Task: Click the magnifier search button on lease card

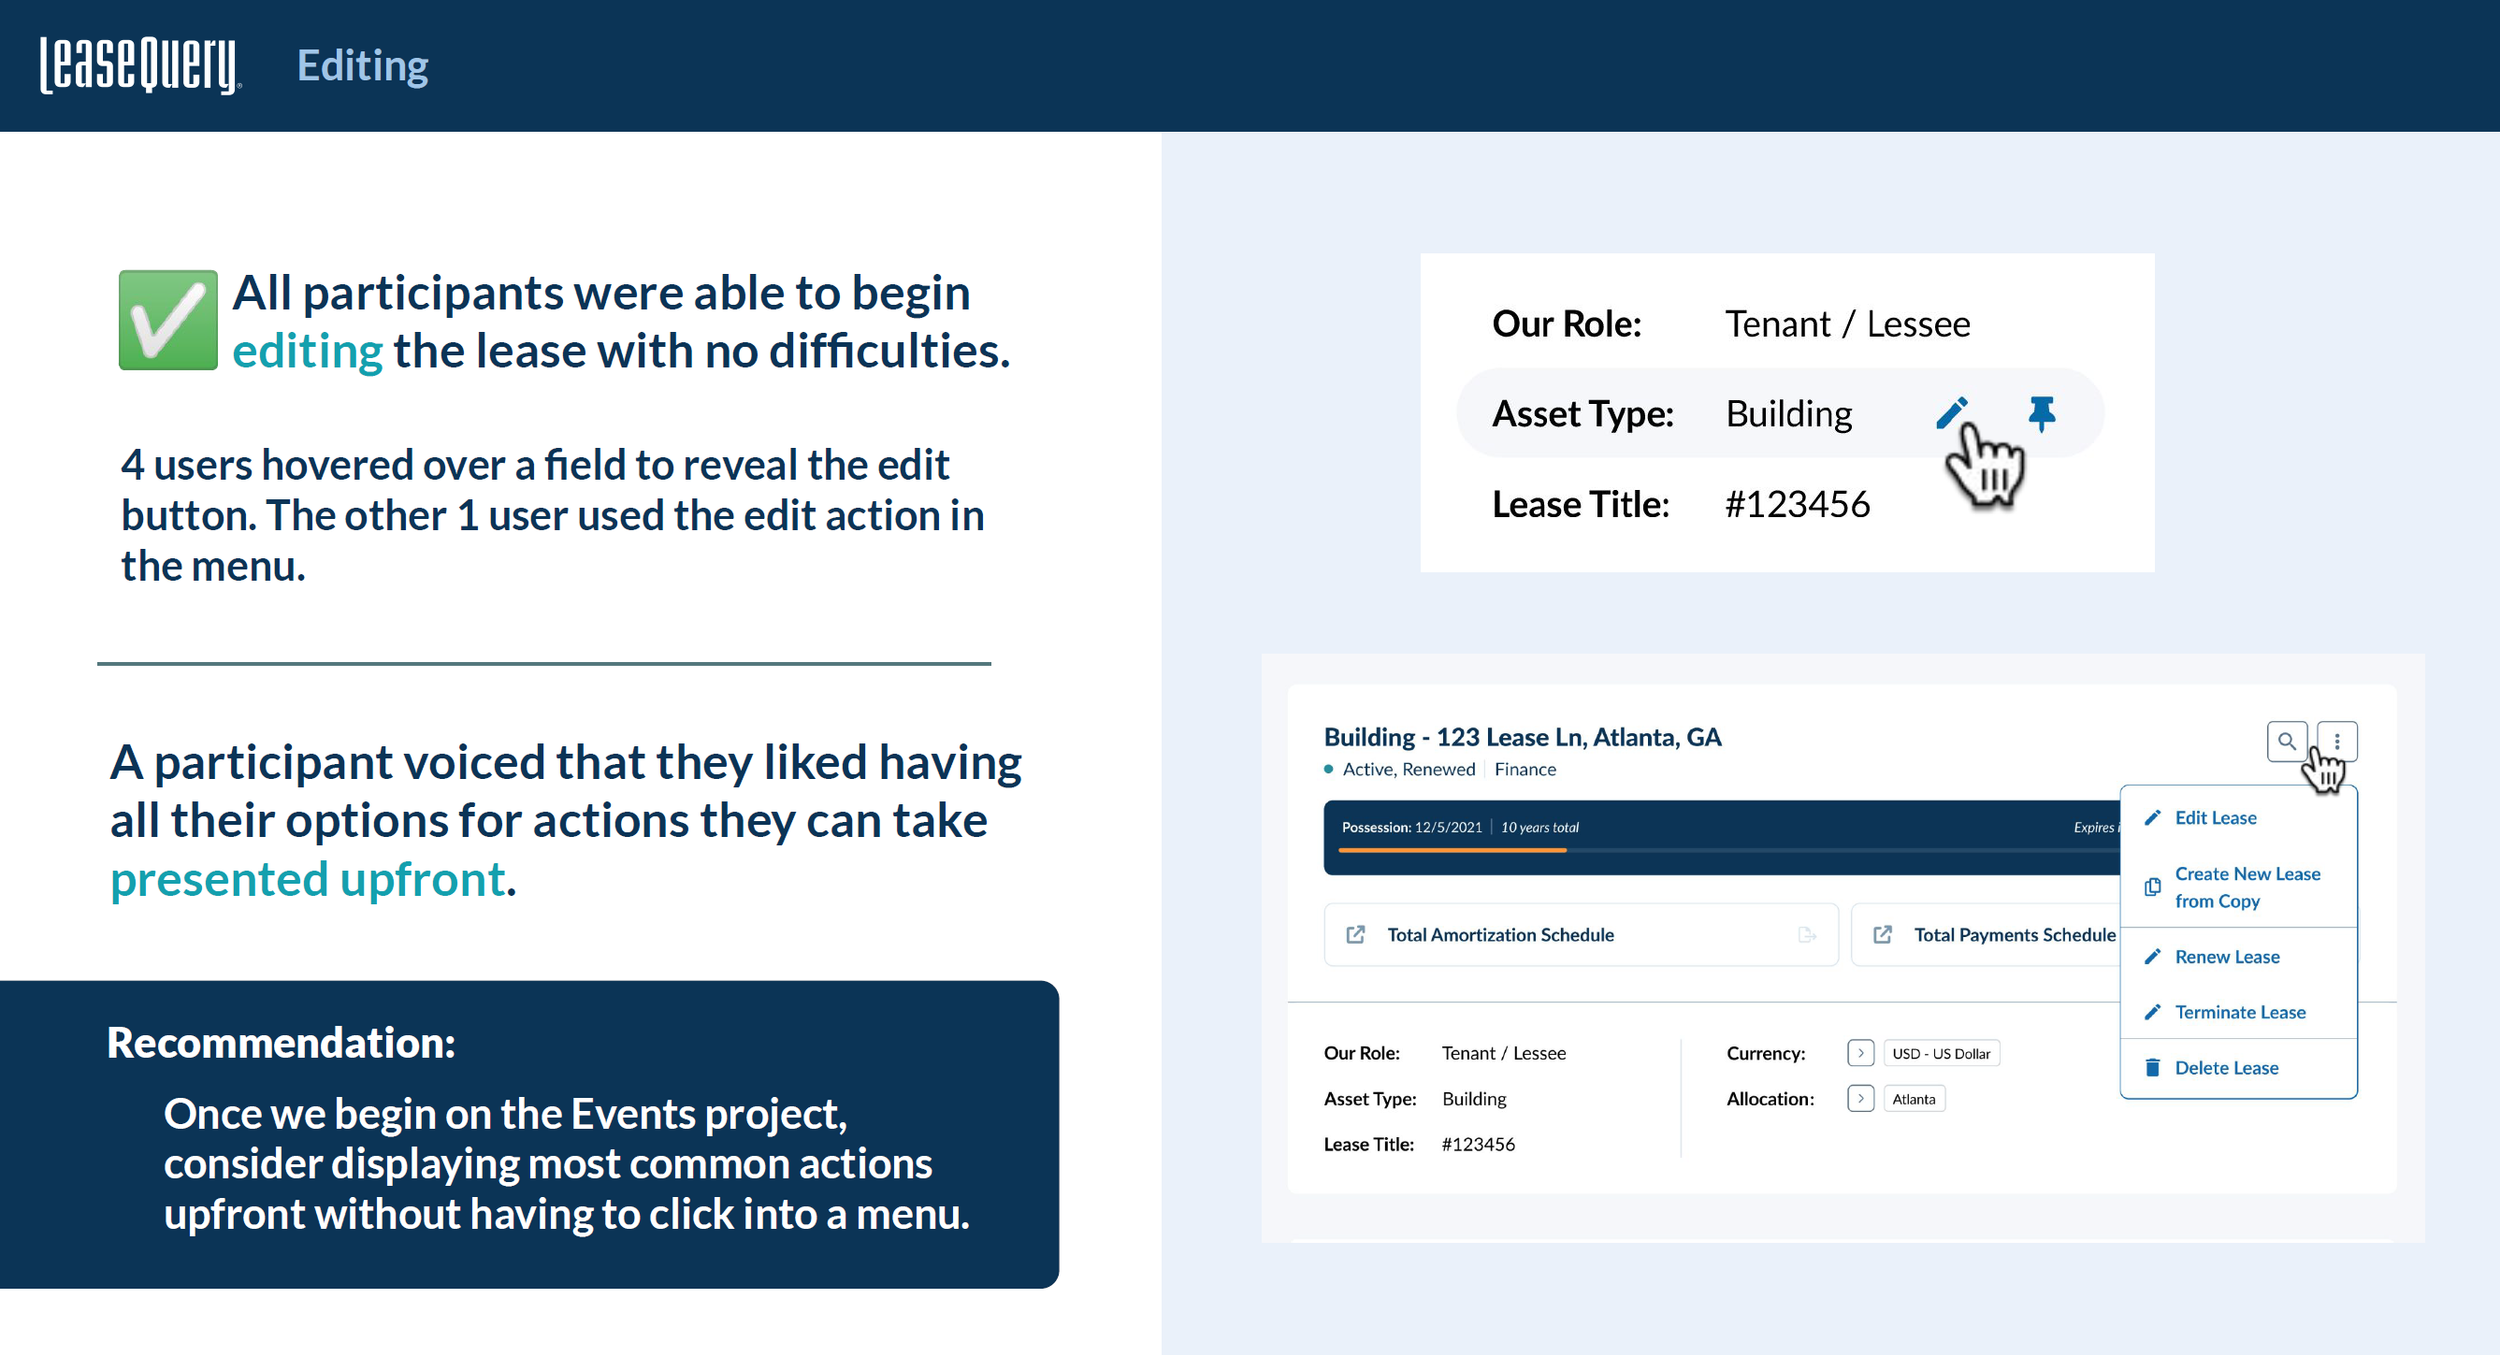Action: (2286, 741)
